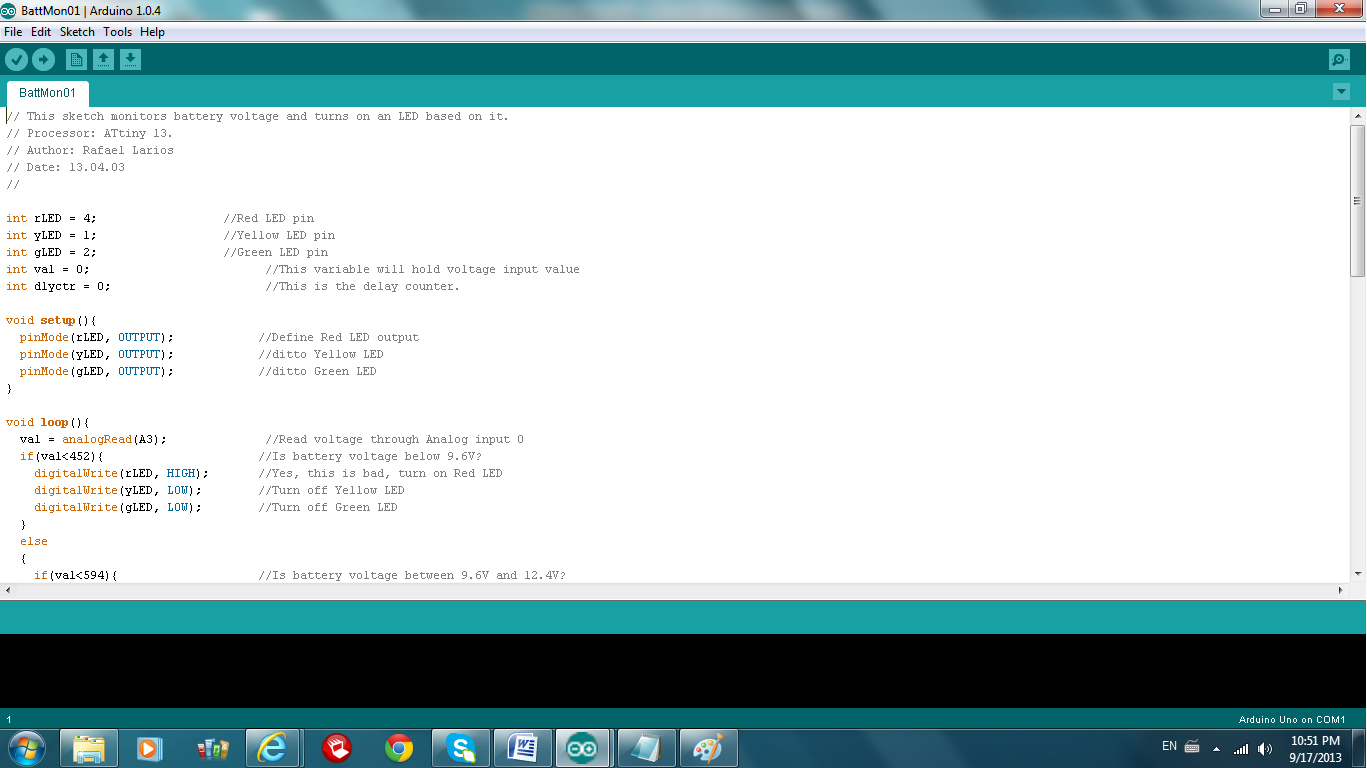
Task: Expand the system tray hidden icons
Action: (1215, 747)
